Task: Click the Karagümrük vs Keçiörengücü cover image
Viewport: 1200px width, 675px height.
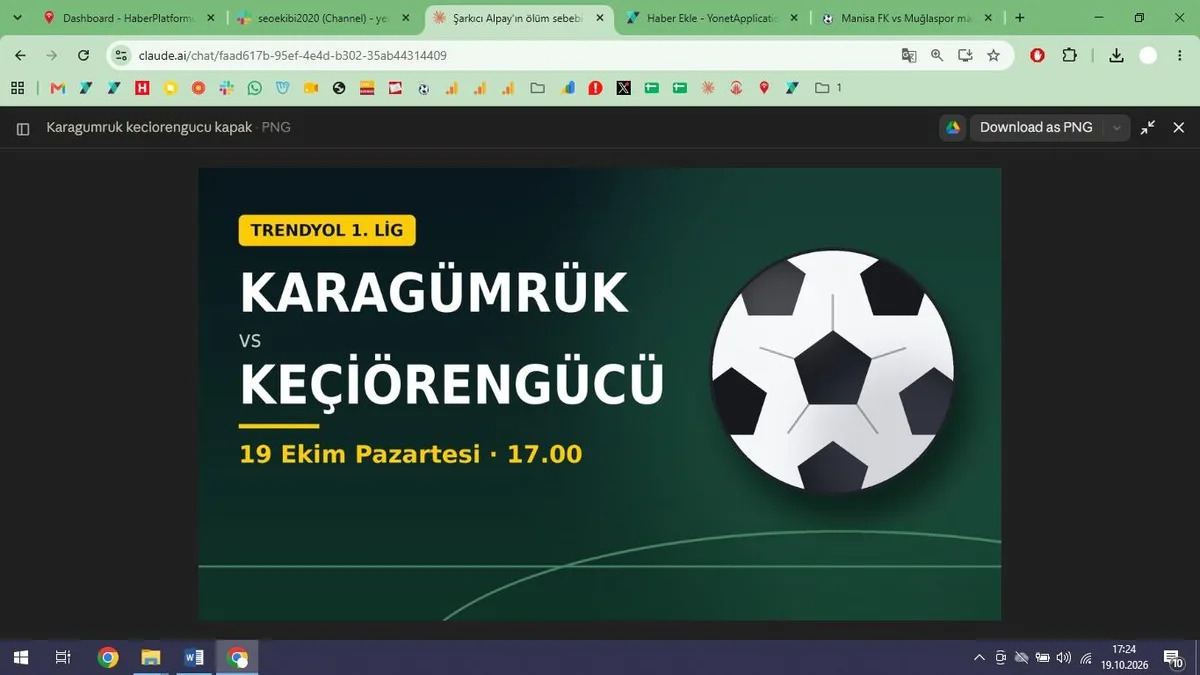Action: click(x=599, y=394)
